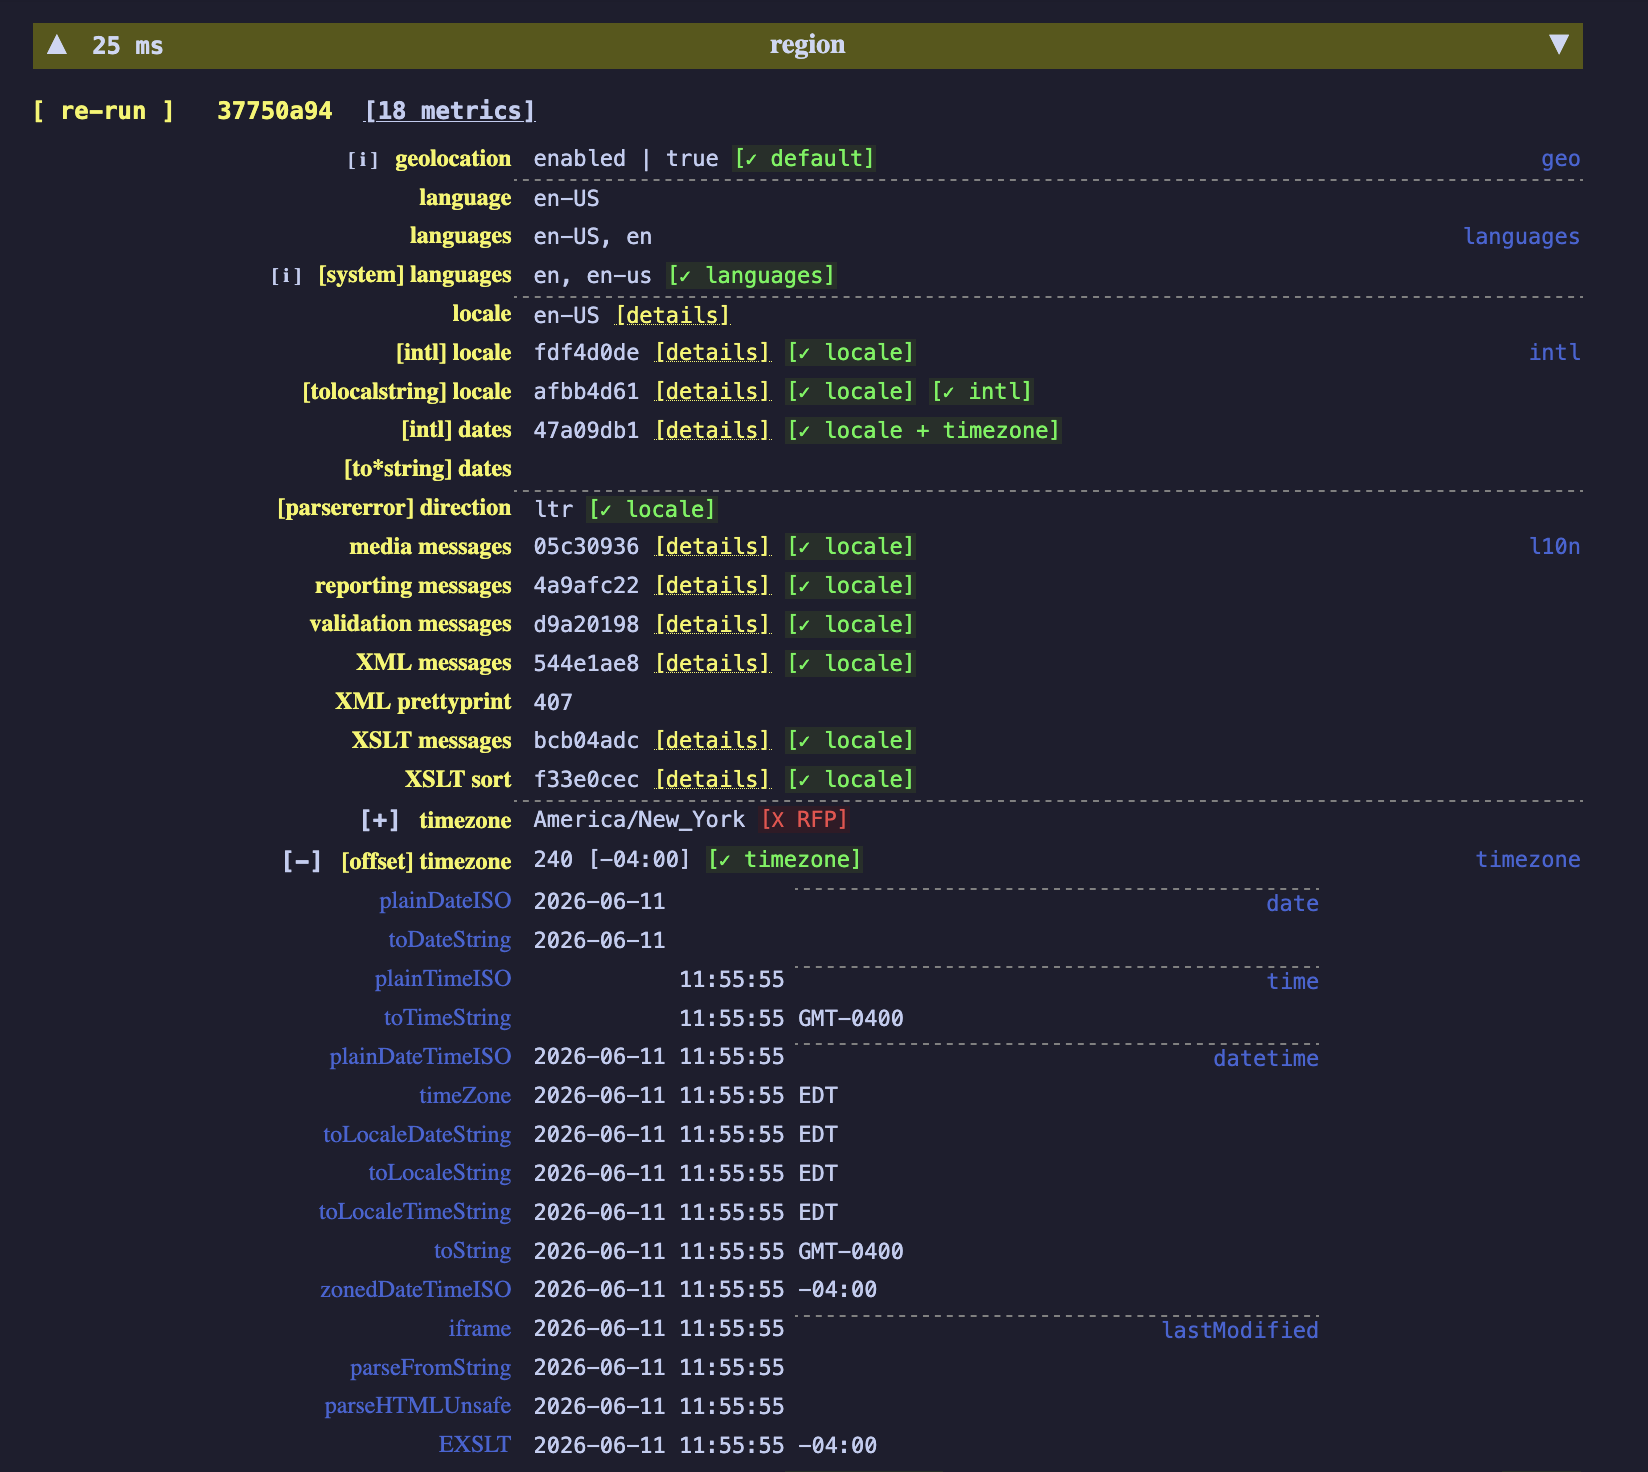Click the [to*string] dates label
The width and height of the screenshot is (1648, 1472).
point(428,469)
